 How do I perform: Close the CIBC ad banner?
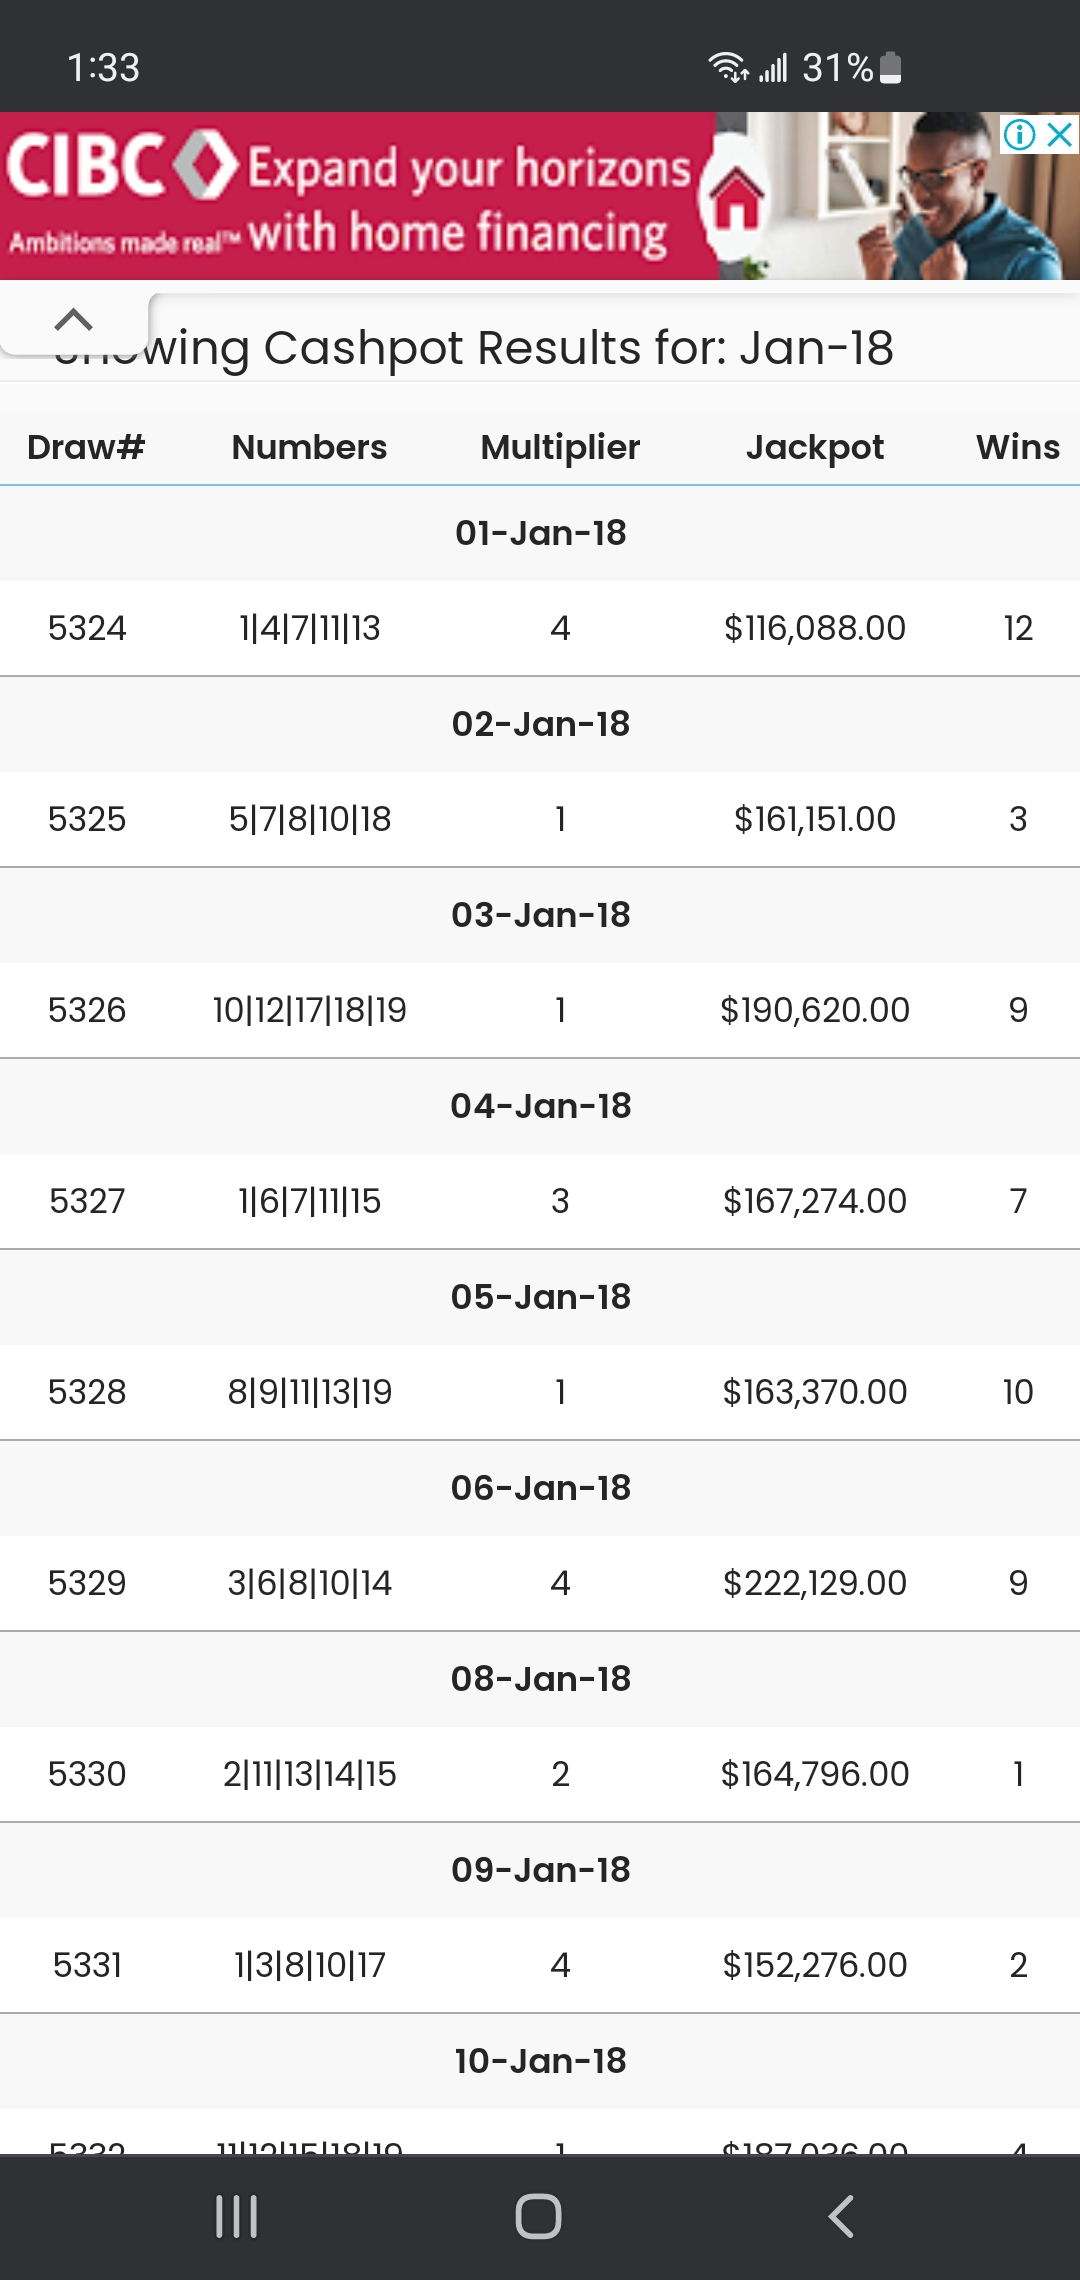click(x=1059, y=134)
